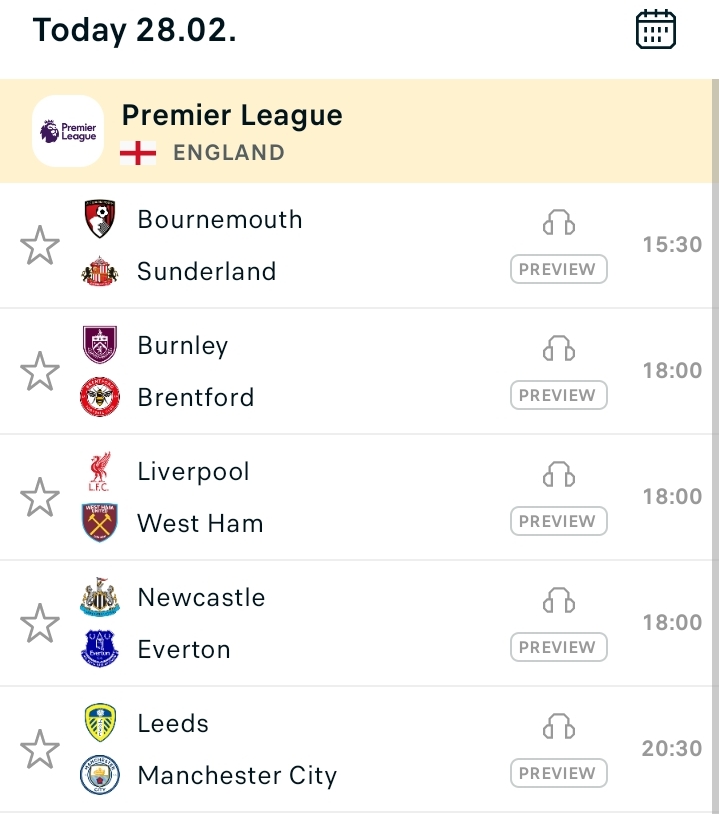719x814 pixels.
Task: Star the Leeds vs Manchester City match
Action: [x=40, y=750]
